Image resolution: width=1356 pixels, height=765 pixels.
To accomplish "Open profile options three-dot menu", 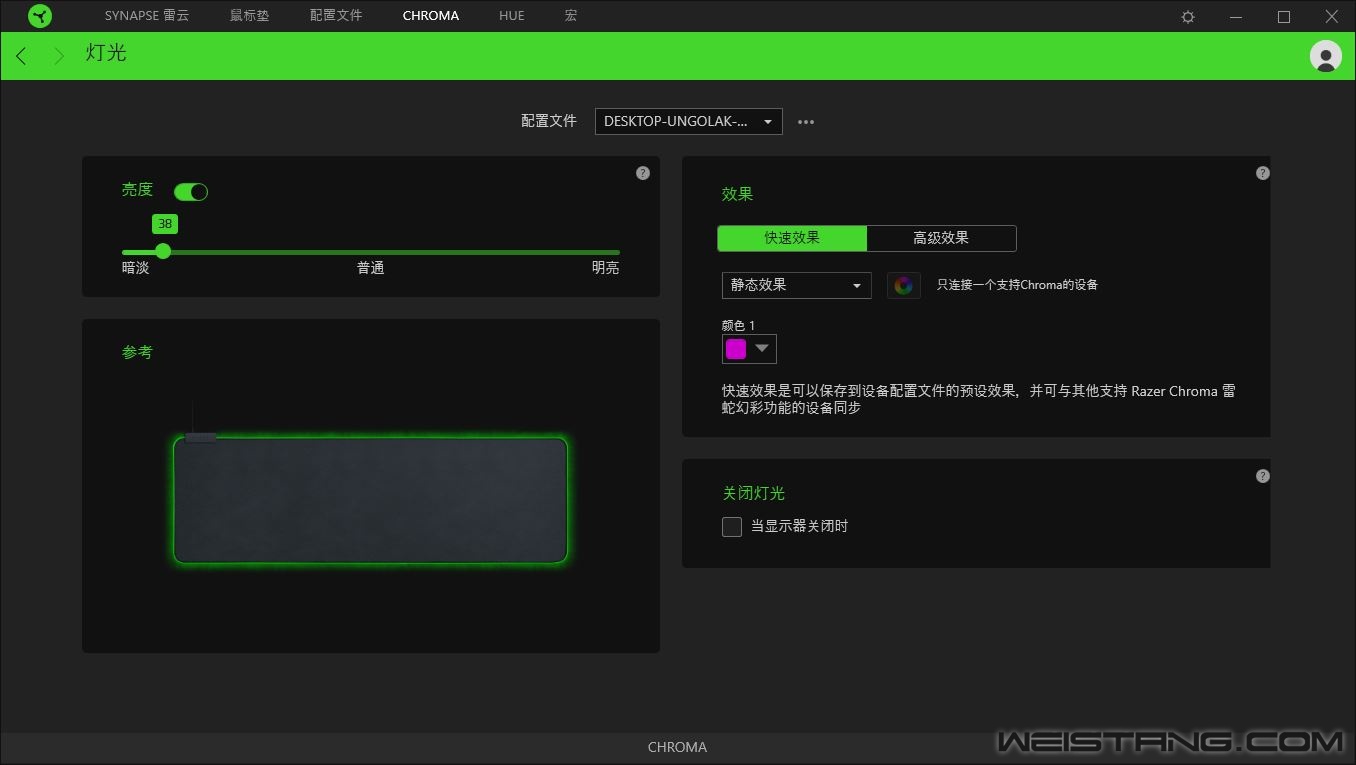I will tap(806, 122).
